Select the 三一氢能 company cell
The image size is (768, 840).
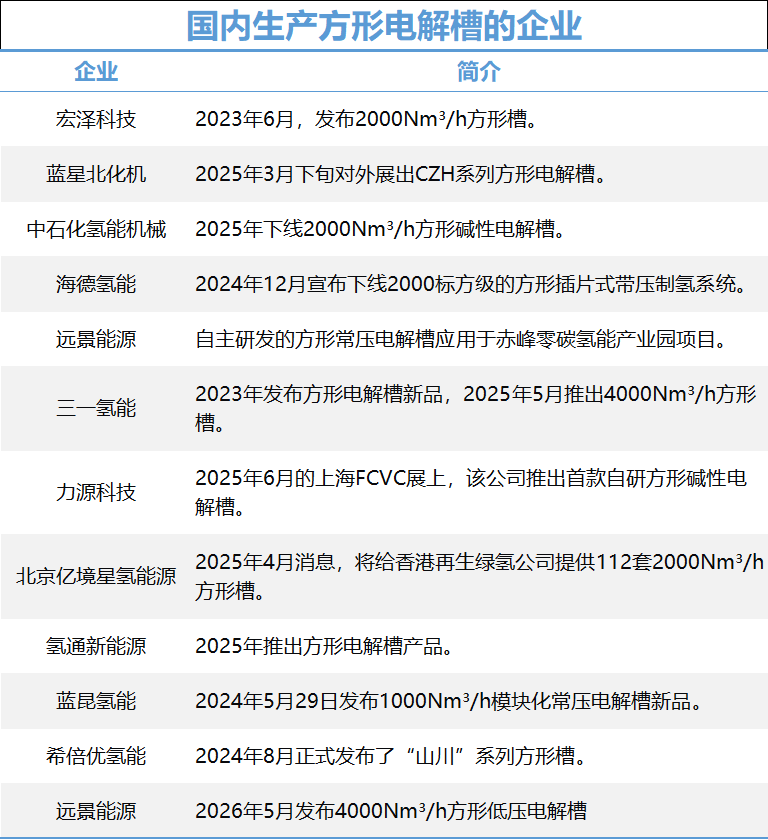[96, 408]
